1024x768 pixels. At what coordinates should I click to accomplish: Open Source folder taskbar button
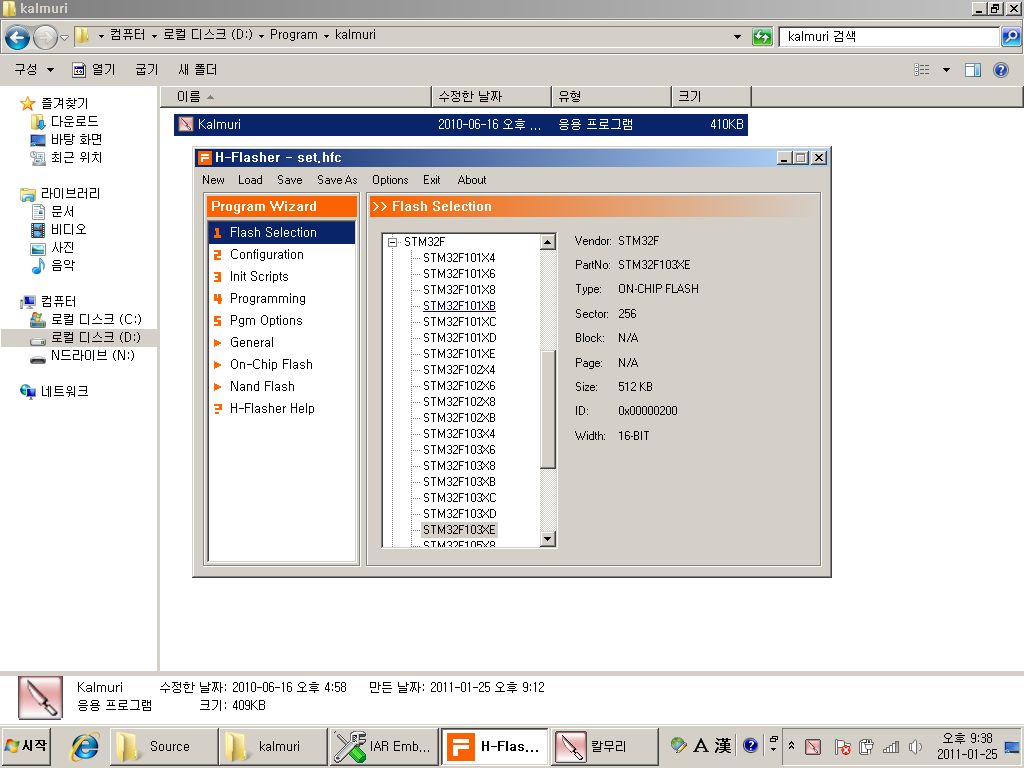click(164, 746)
